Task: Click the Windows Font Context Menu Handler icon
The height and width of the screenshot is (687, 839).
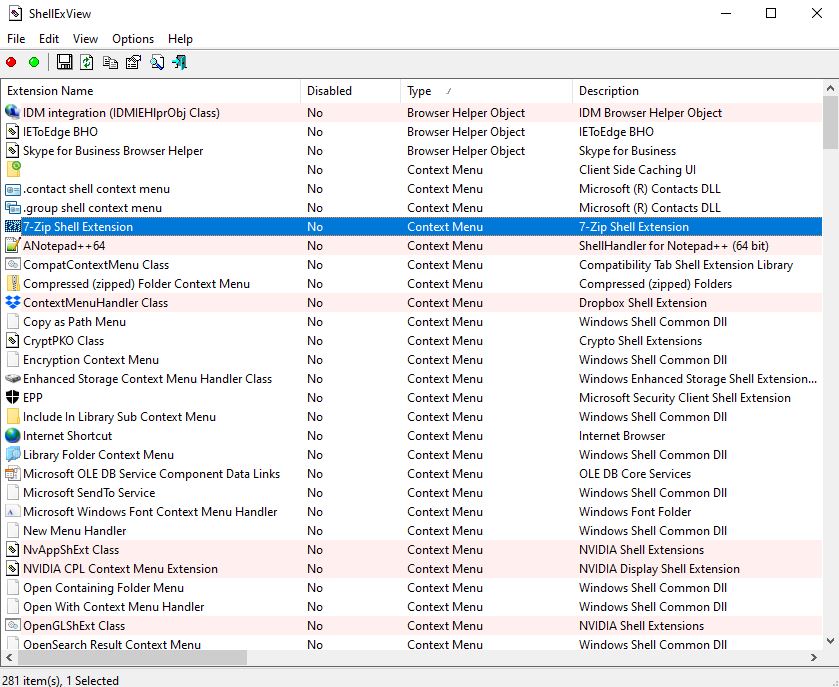Action: [12, 512]
